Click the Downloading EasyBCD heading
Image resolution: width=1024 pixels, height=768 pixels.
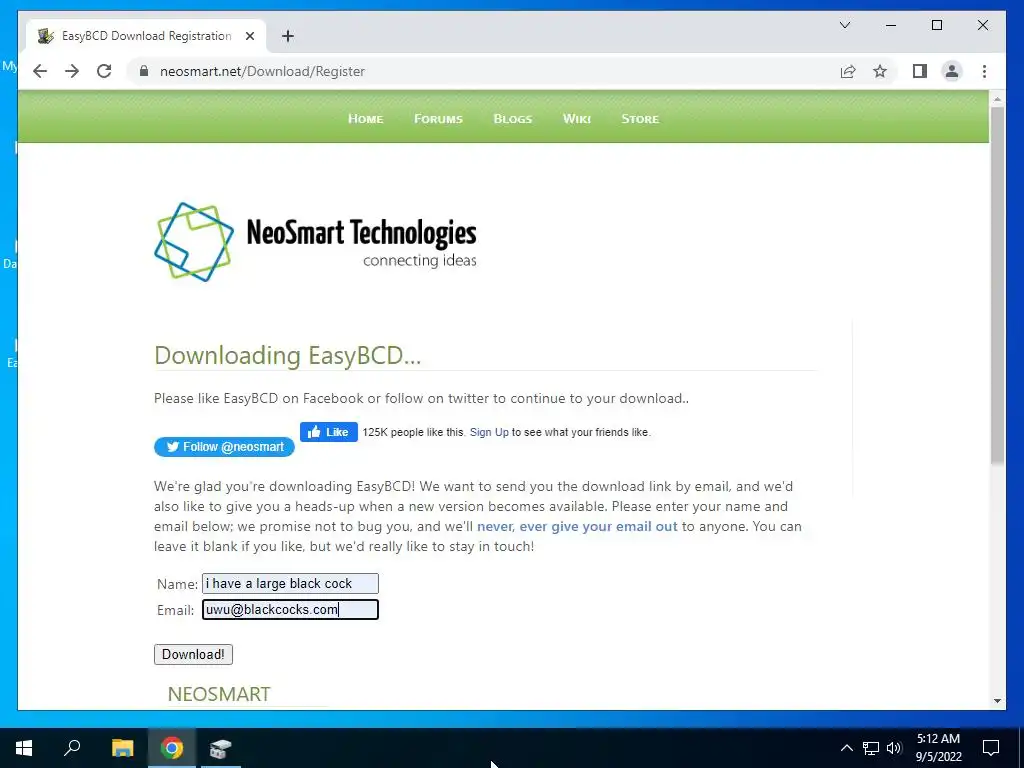pyautogui.click(x=287, y=355)
